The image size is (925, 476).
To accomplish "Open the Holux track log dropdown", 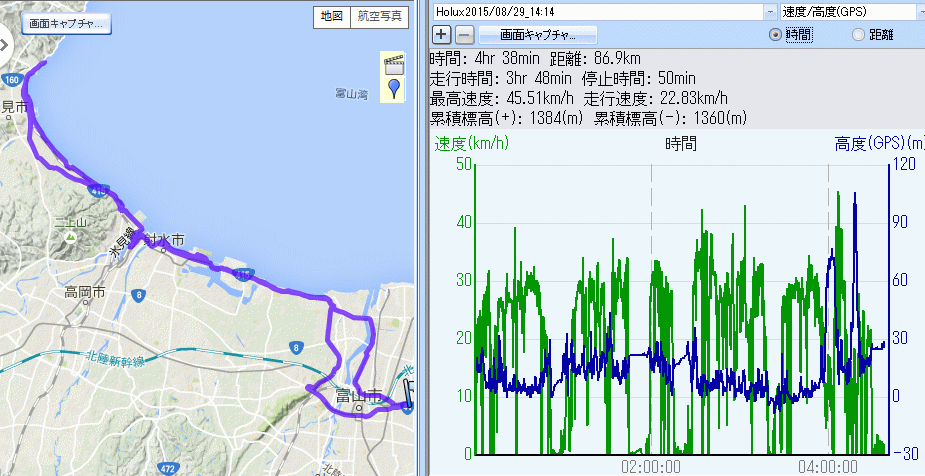I will coord(770,11).
